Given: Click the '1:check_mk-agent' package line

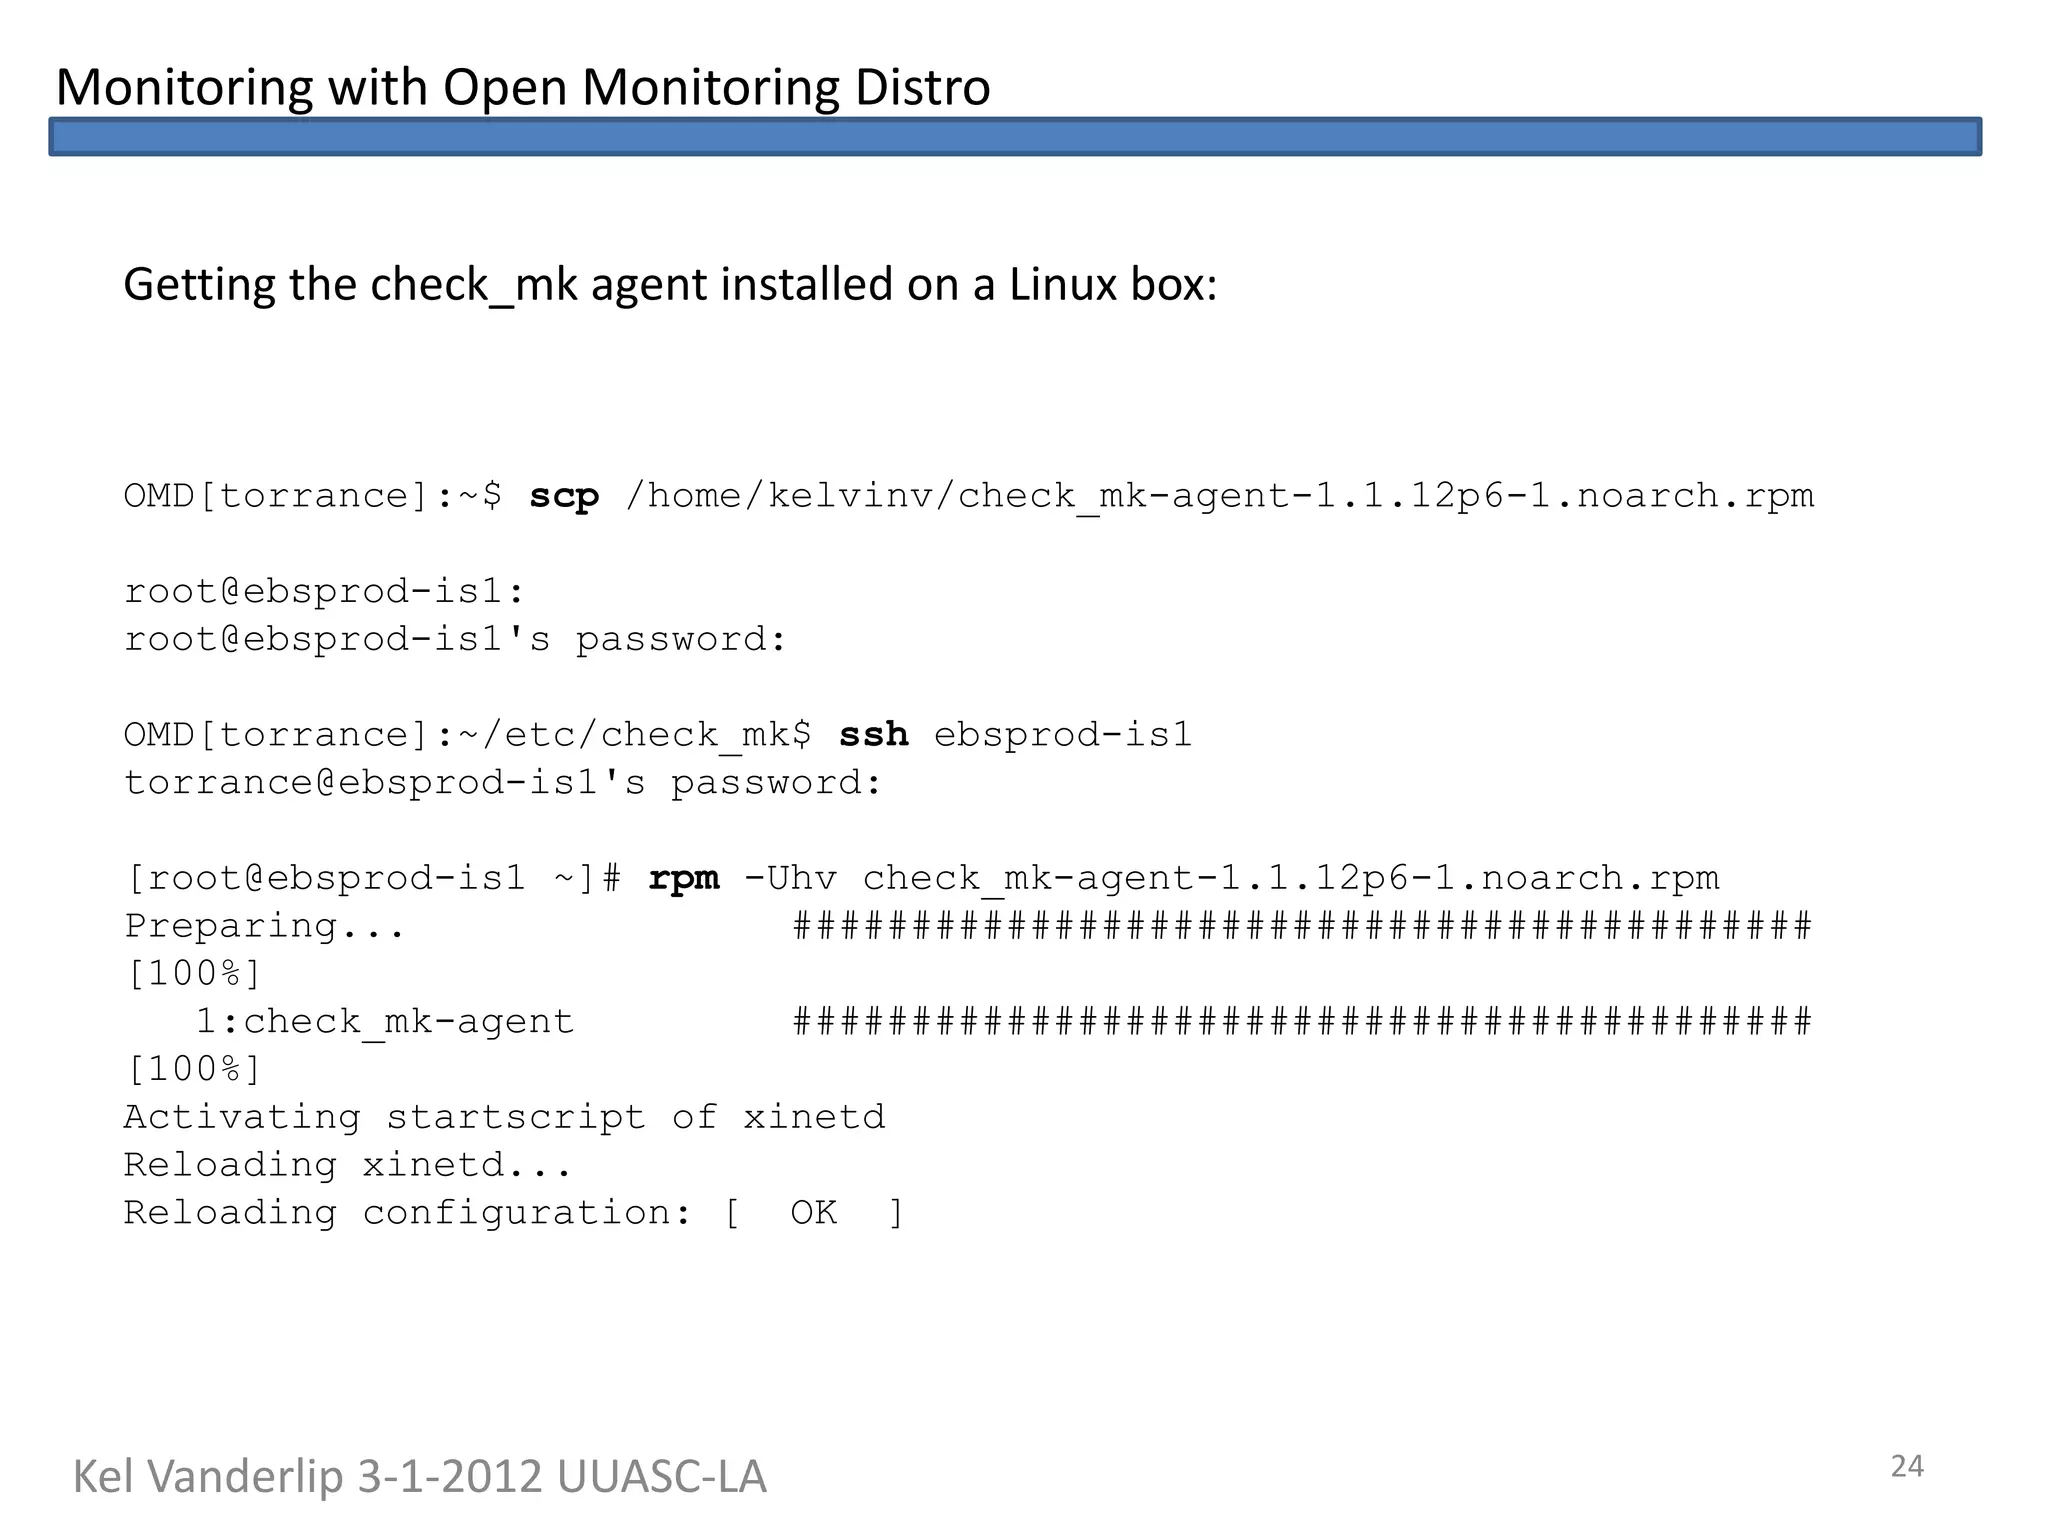Looking at the screenshot, I should pos(384,1022).
